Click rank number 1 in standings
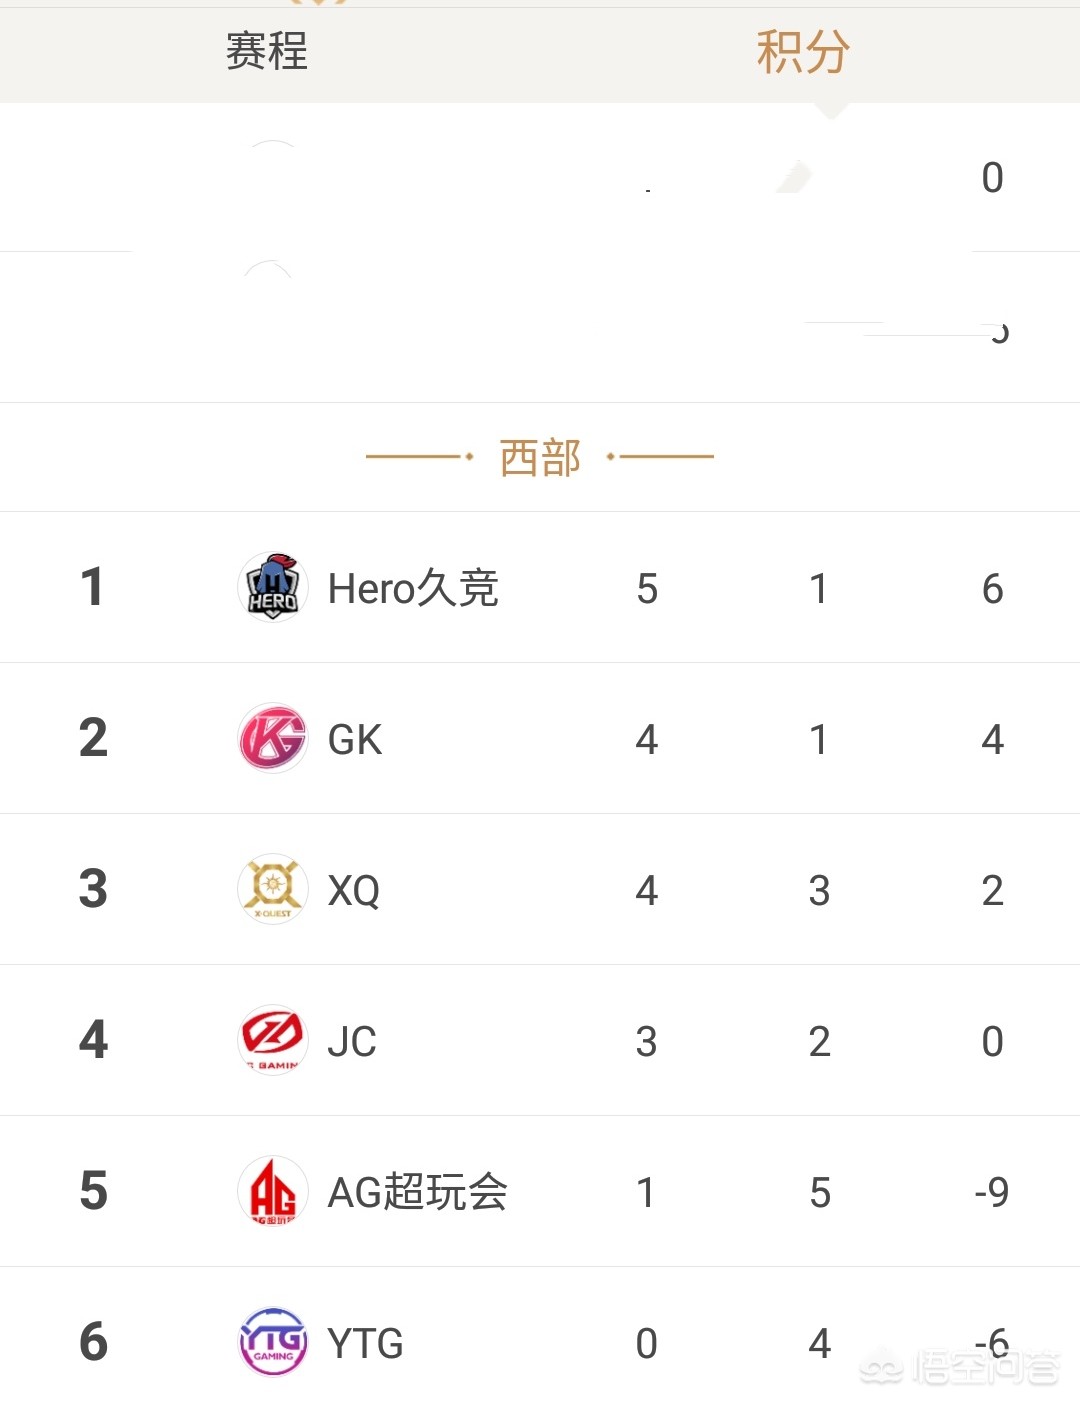Image resolution: width=1080 pixels, height=1405 pixels. (92, 587)
